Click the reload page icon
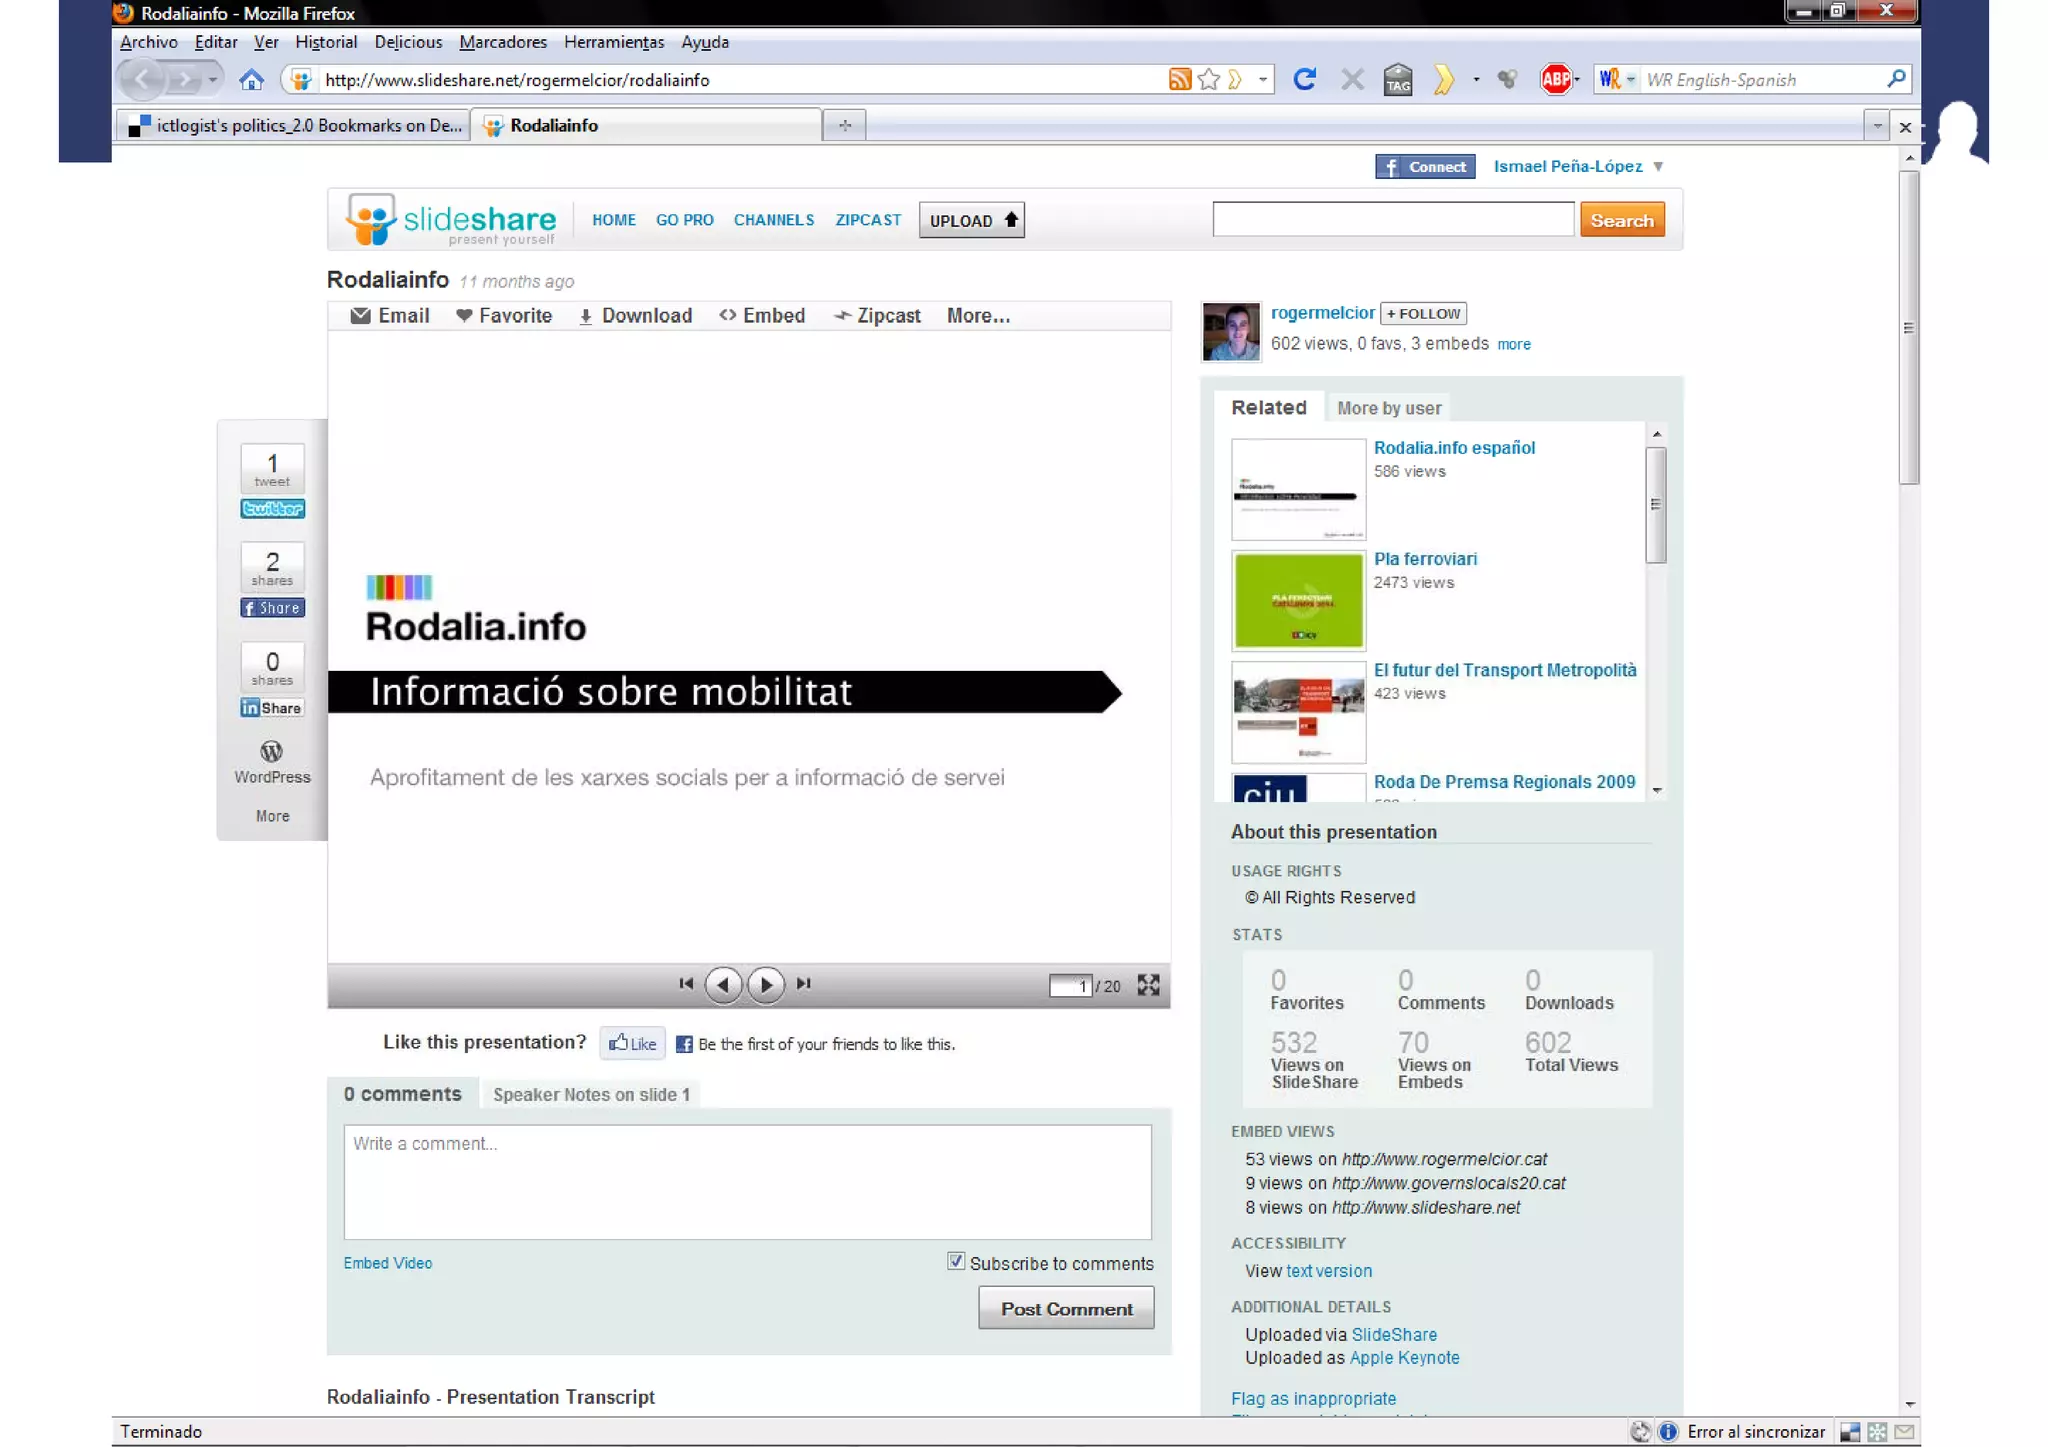Image resolution: width=2048 pixels, height=1447 pixels. coord(1304,79)
